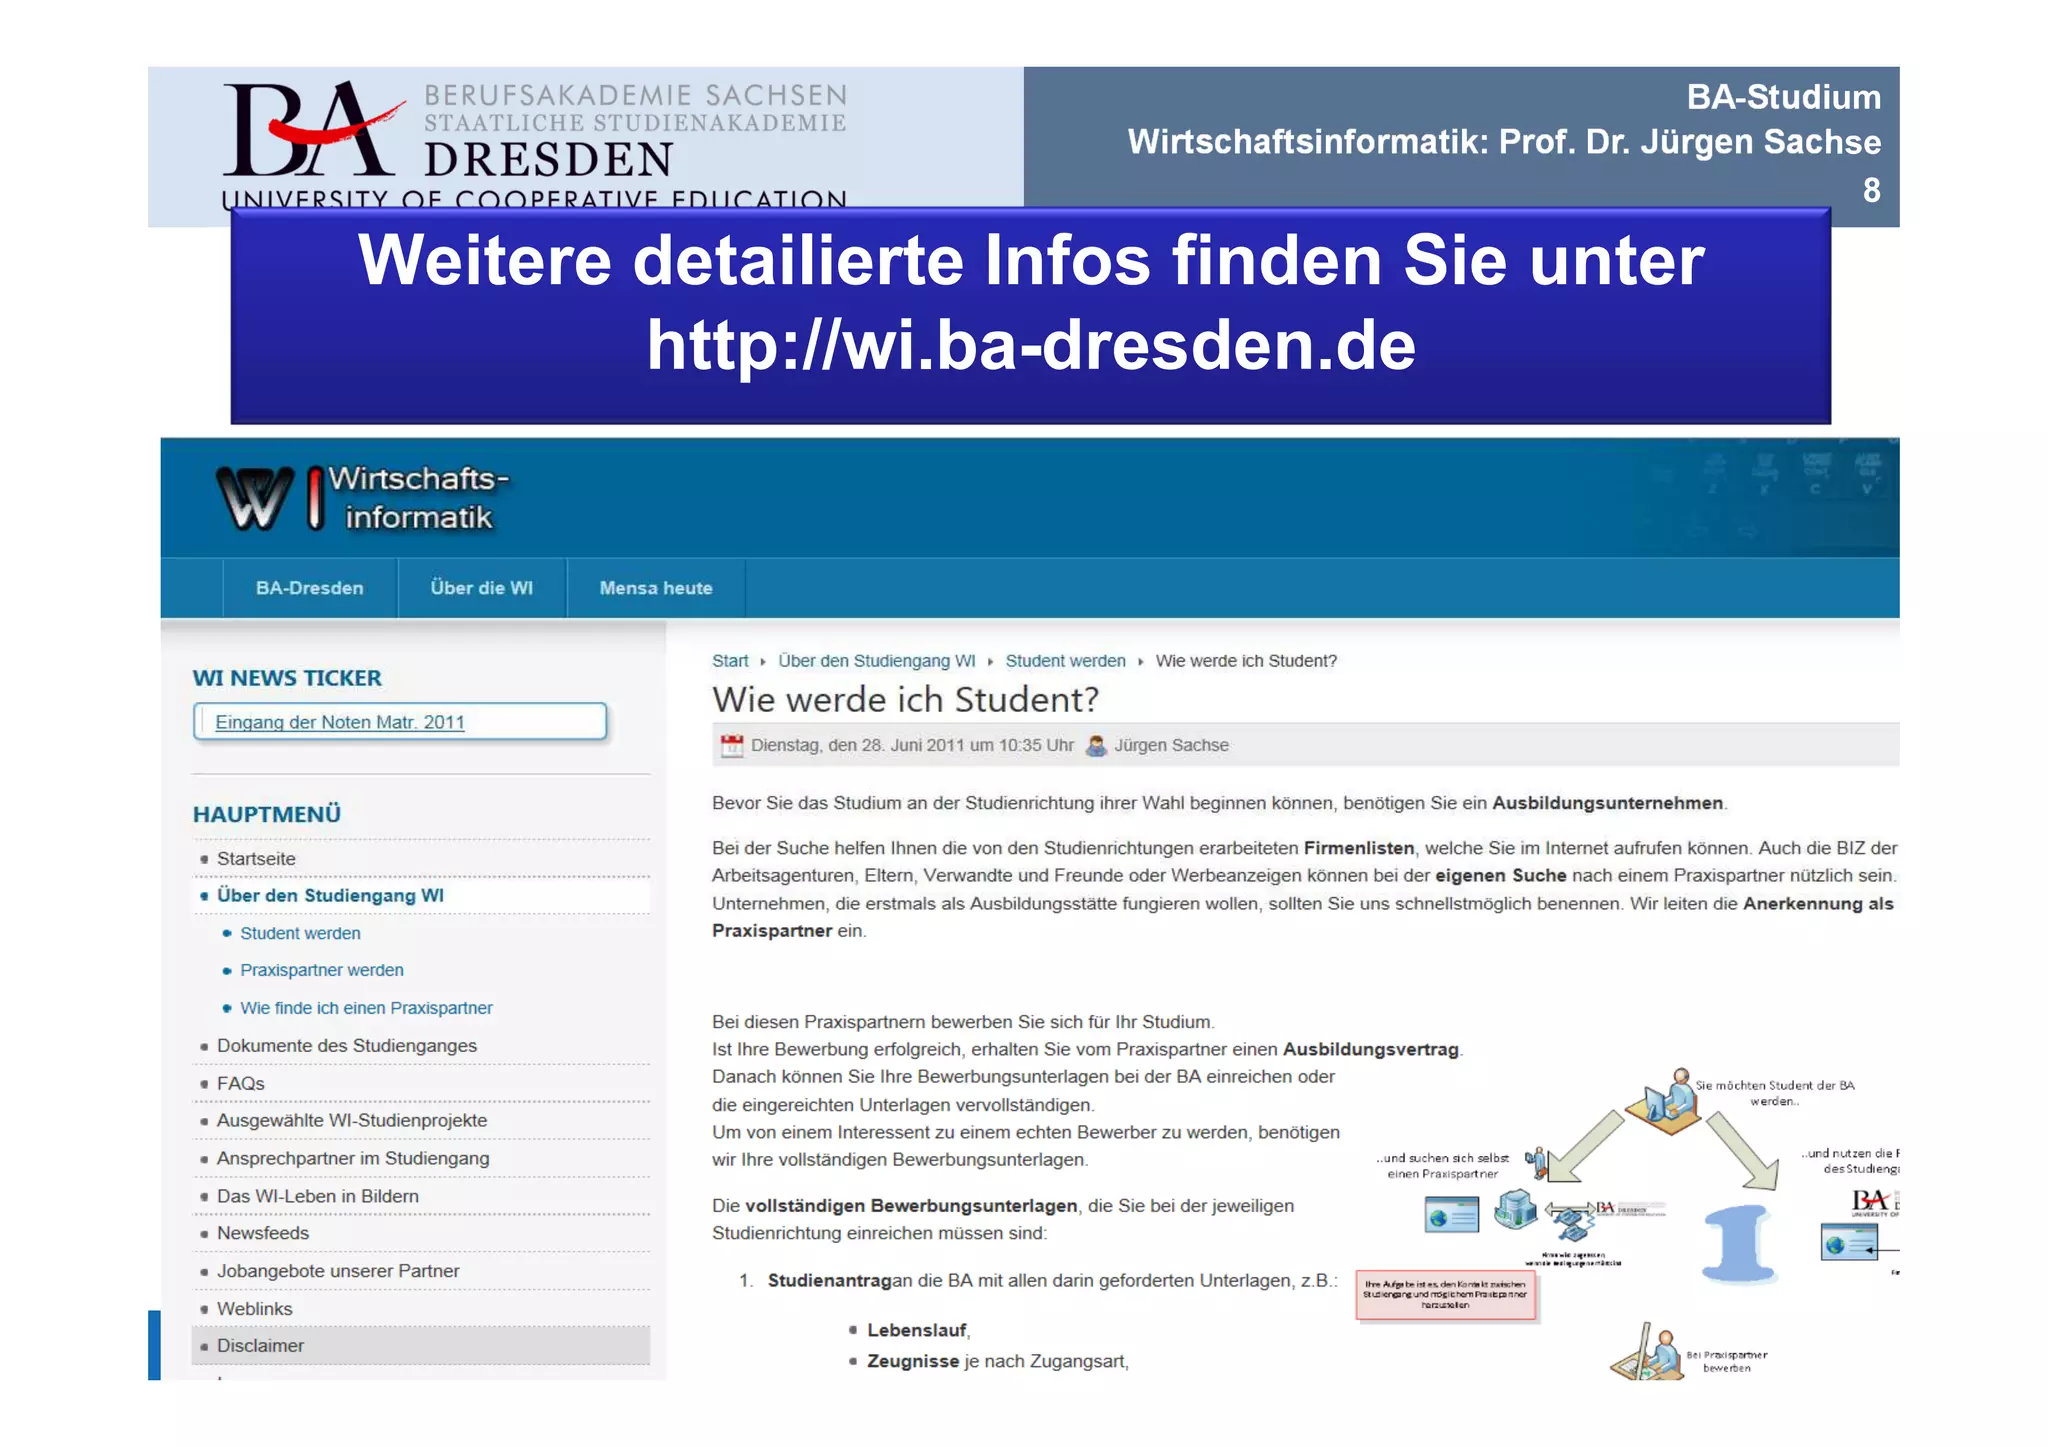
Task: Click the author icon beside Jürgen Sachse
Action: [x=1096, y=746]
